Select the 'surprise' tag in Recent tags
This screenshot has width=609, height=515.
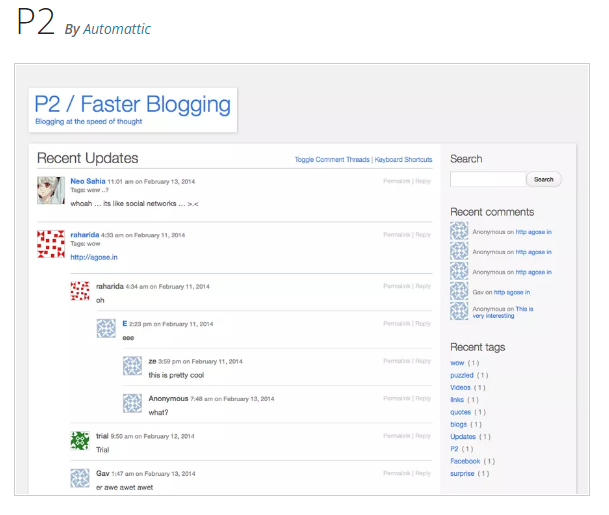pos(462,473)
